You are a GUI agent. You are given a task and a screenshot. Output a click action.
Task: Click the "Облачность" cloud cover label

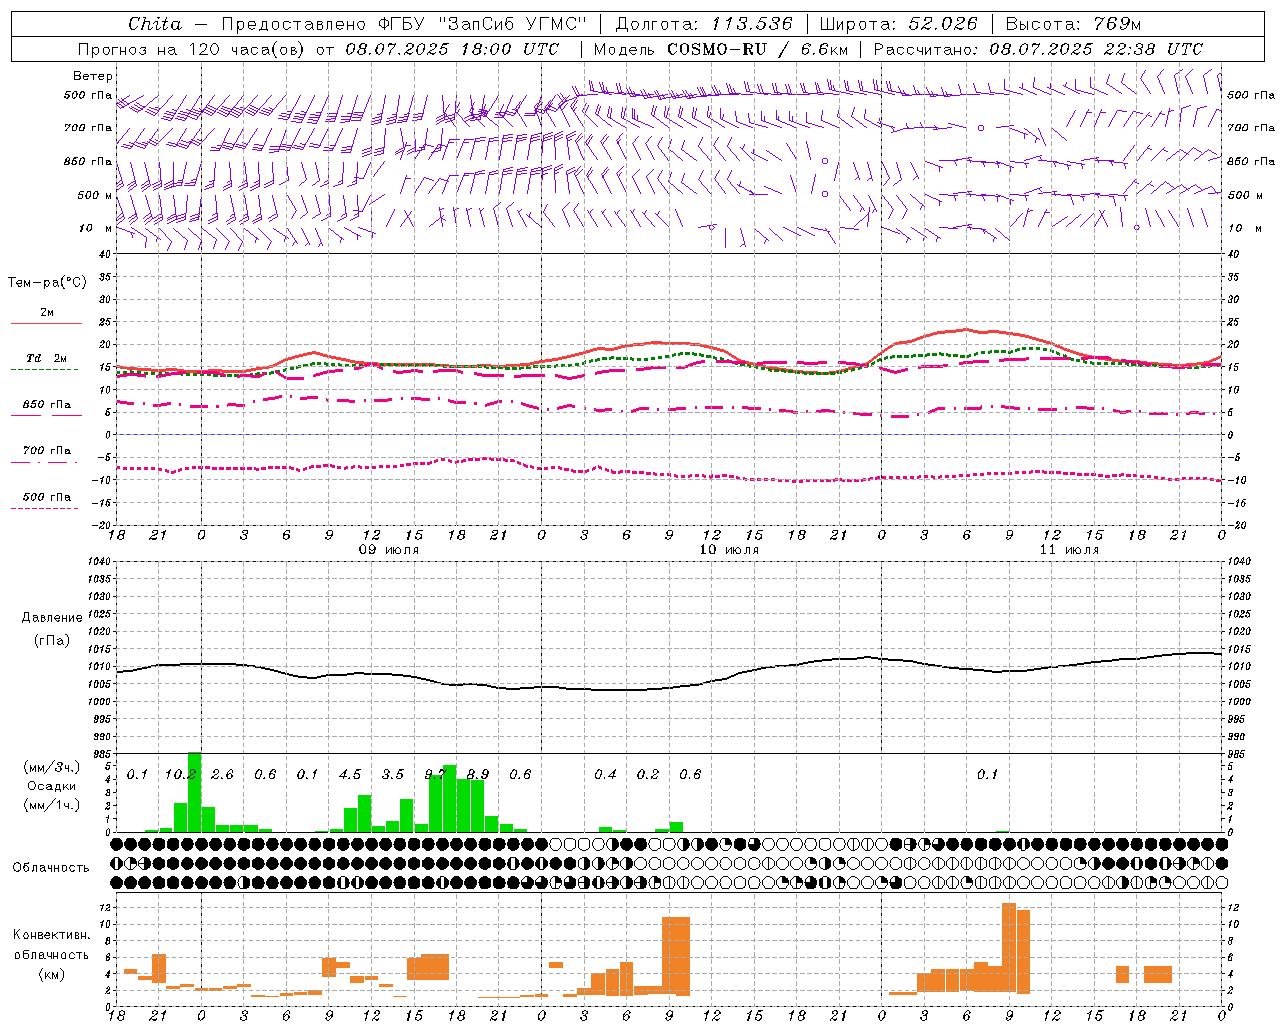pyautogui.click(x=51, y=868)
